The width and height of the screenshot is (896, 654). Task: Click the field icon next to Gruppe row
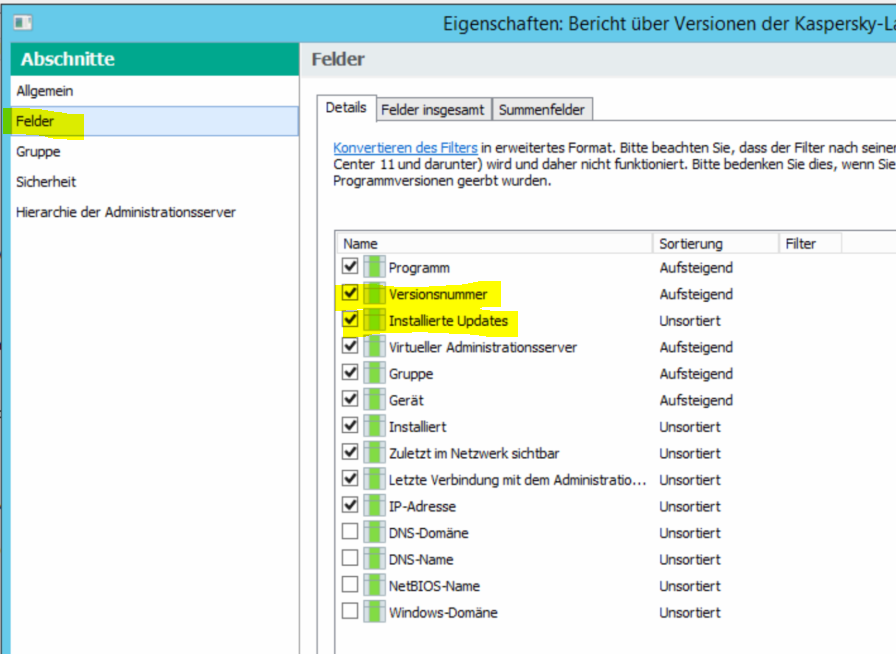point(374,373)
